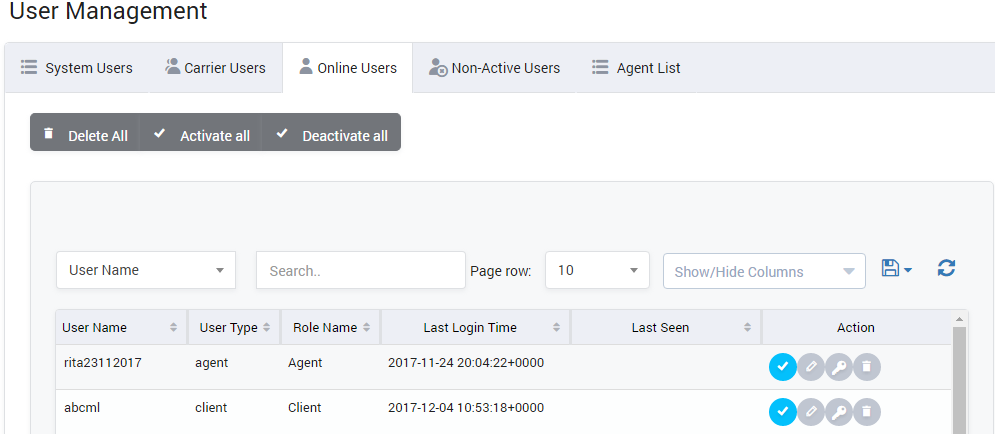Click the edit pencil icon for rita23112017
Screen dimensions: 995x434
point(811,367)
